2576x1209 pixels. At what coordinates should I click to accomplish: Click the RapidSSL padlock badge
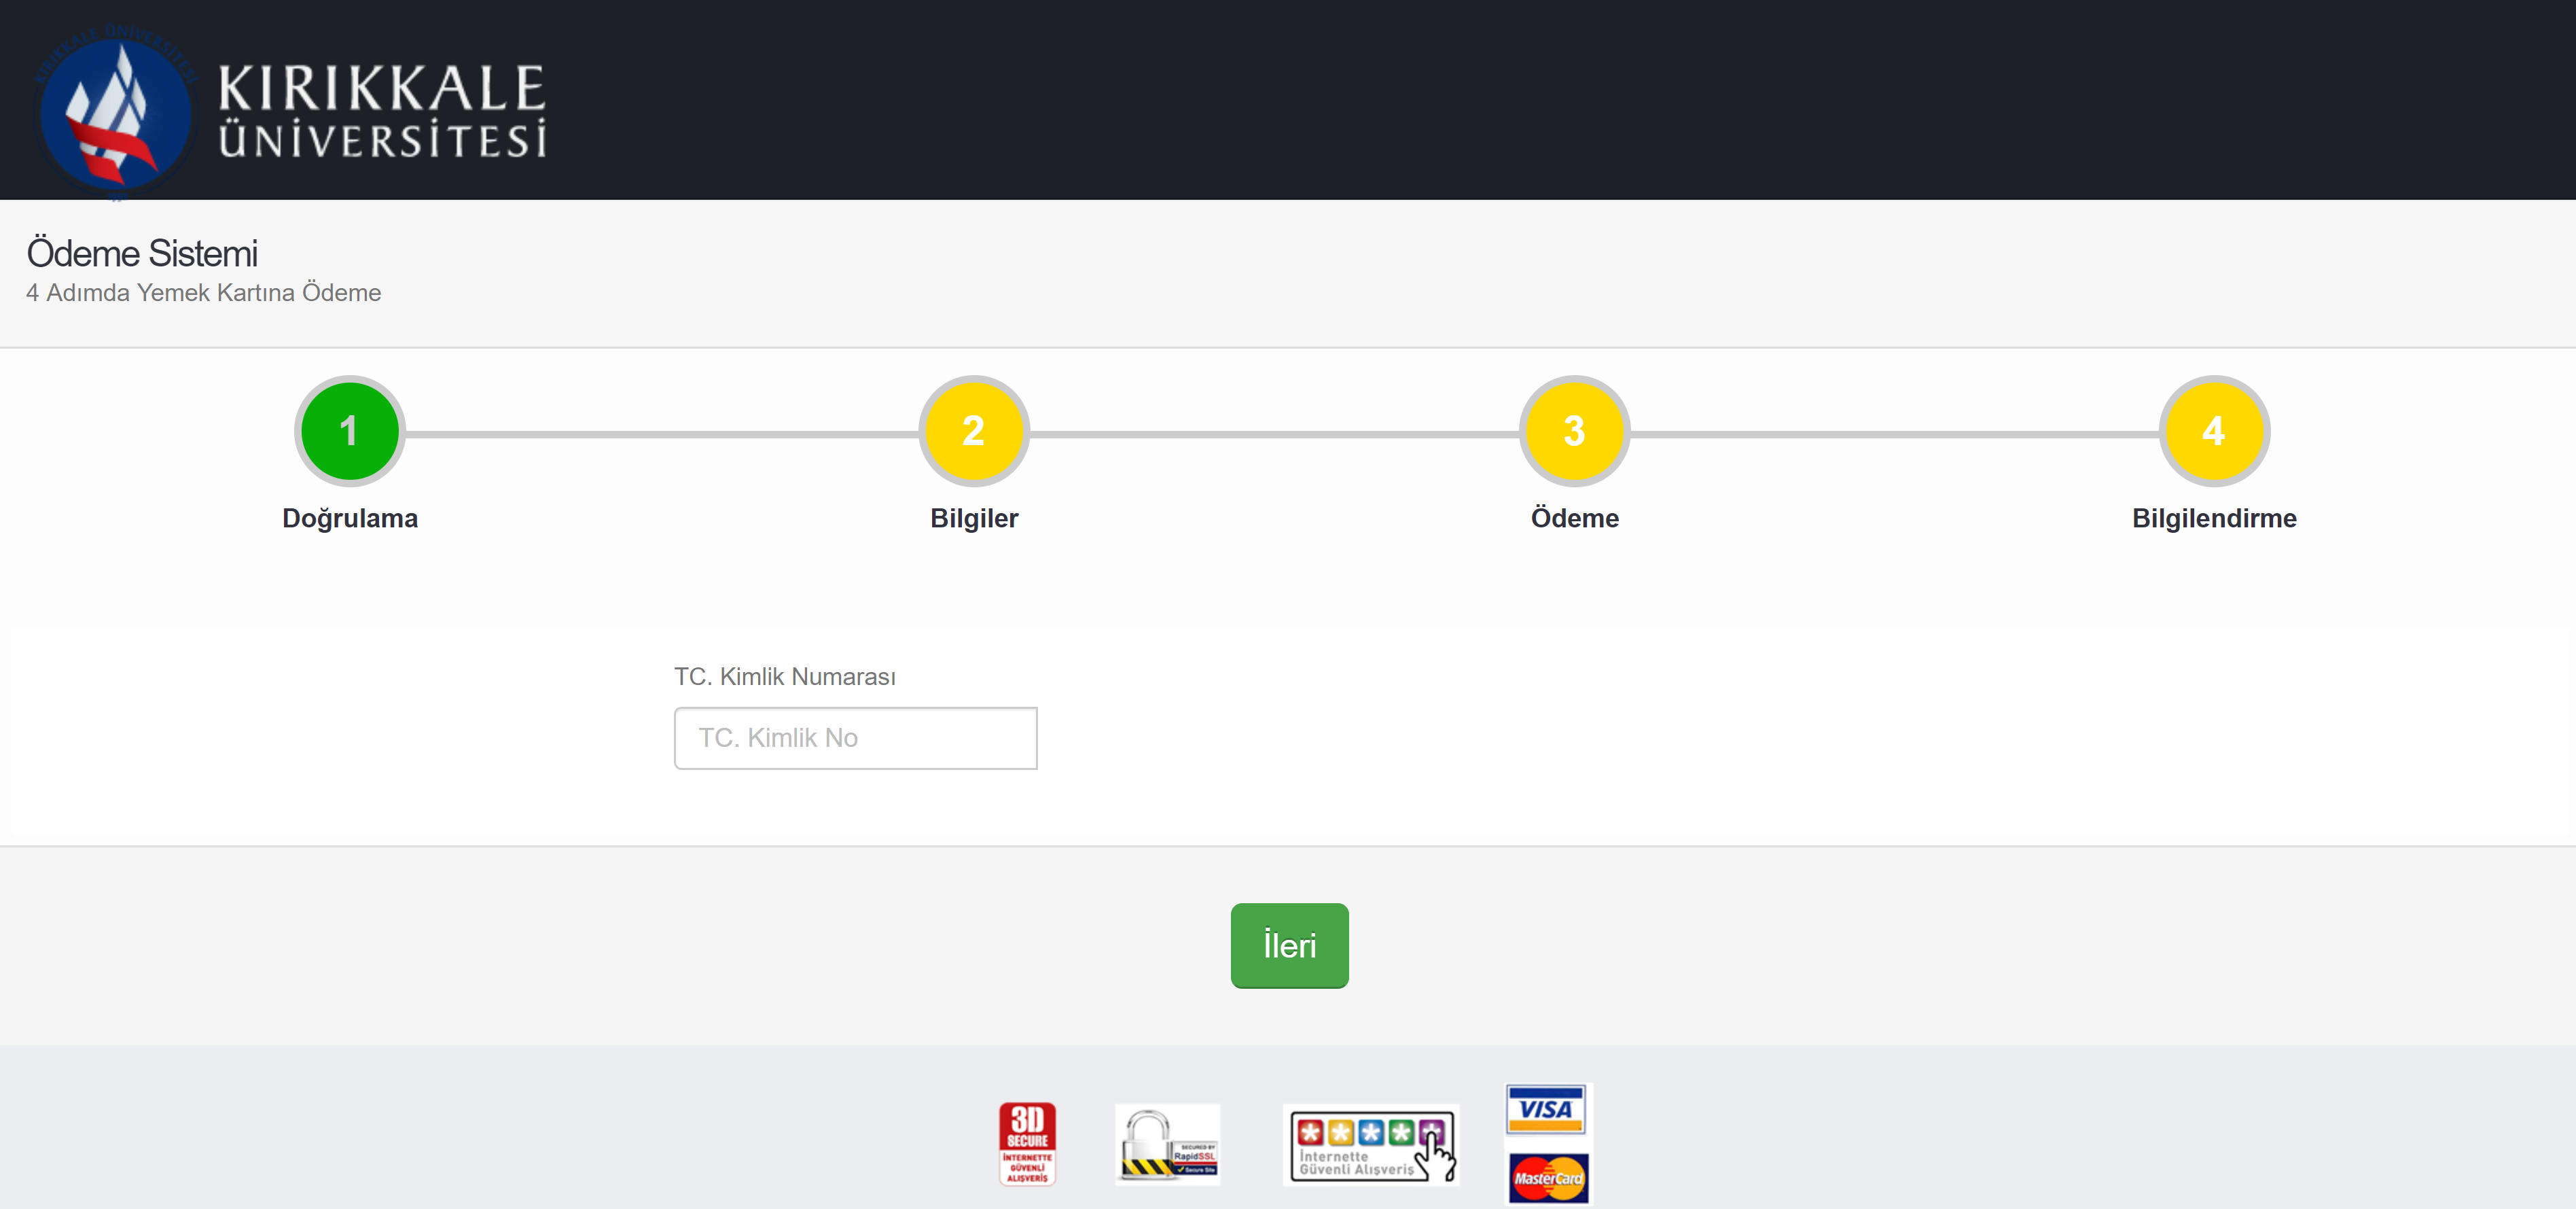(x=1167, y=1144)
